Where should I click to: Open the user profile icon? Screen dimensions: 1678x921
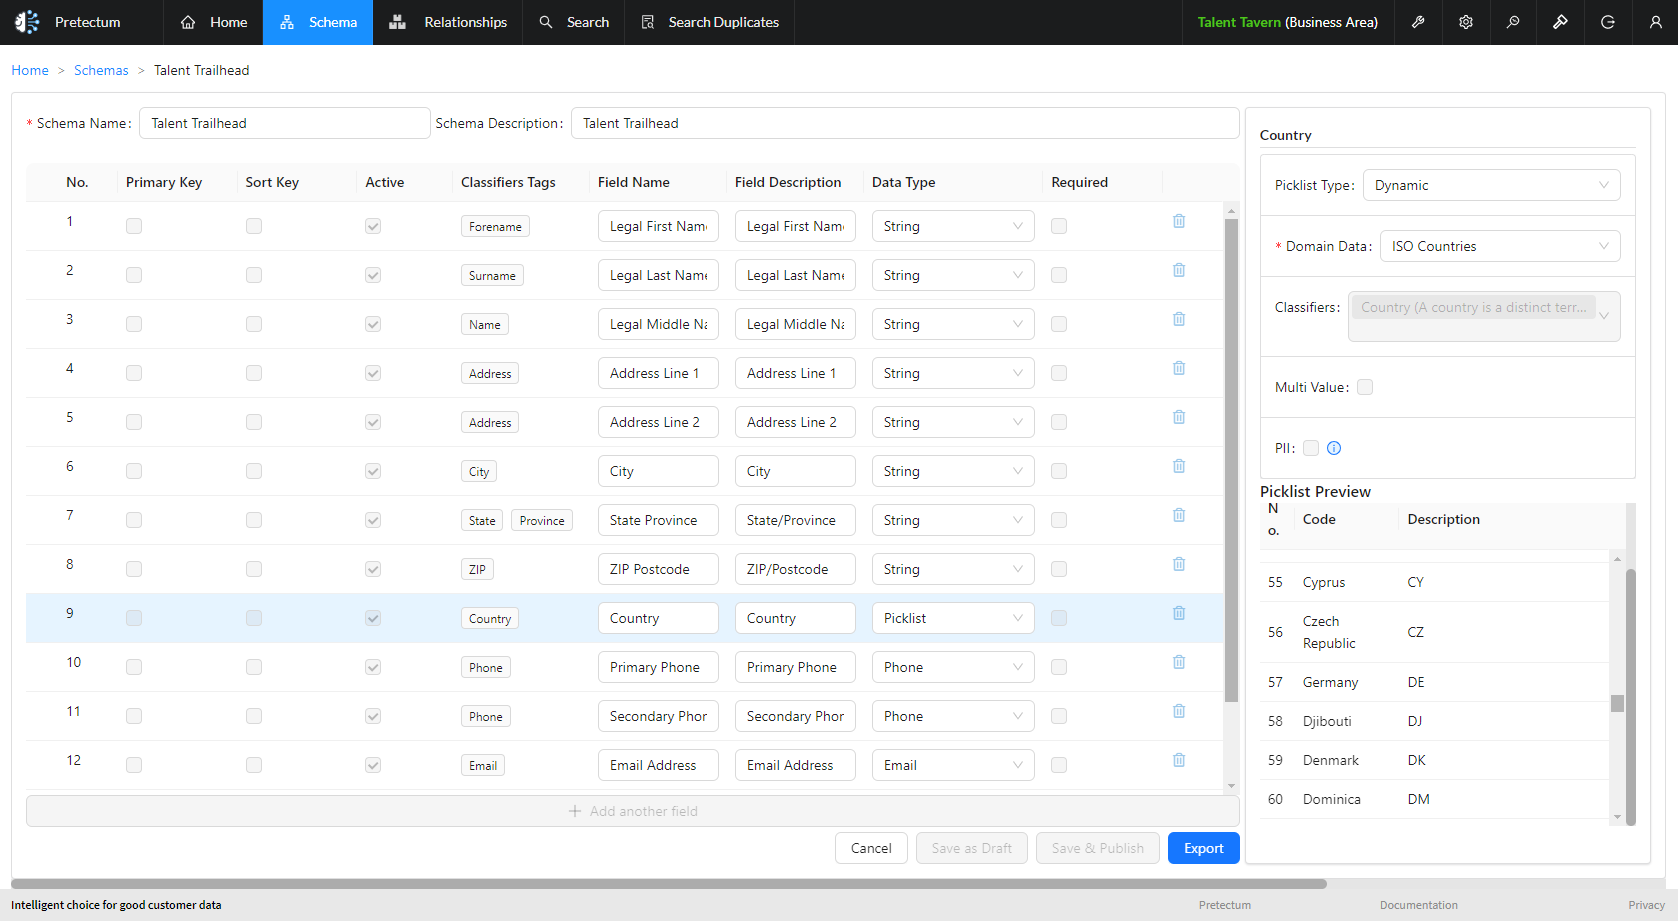pyautogui.click(x=1655, y=22)
